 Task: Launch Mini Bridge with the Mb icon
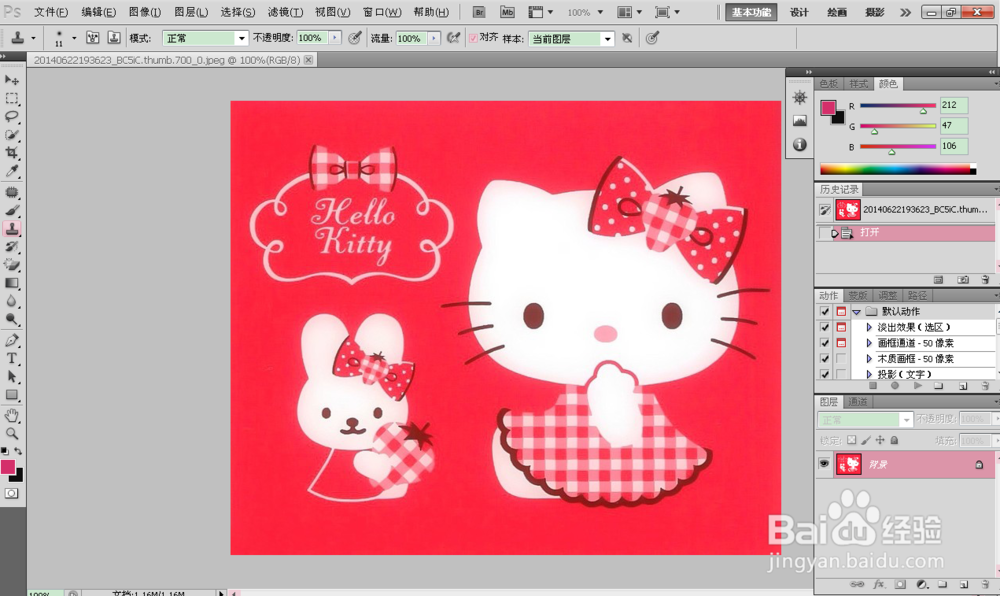507,12
